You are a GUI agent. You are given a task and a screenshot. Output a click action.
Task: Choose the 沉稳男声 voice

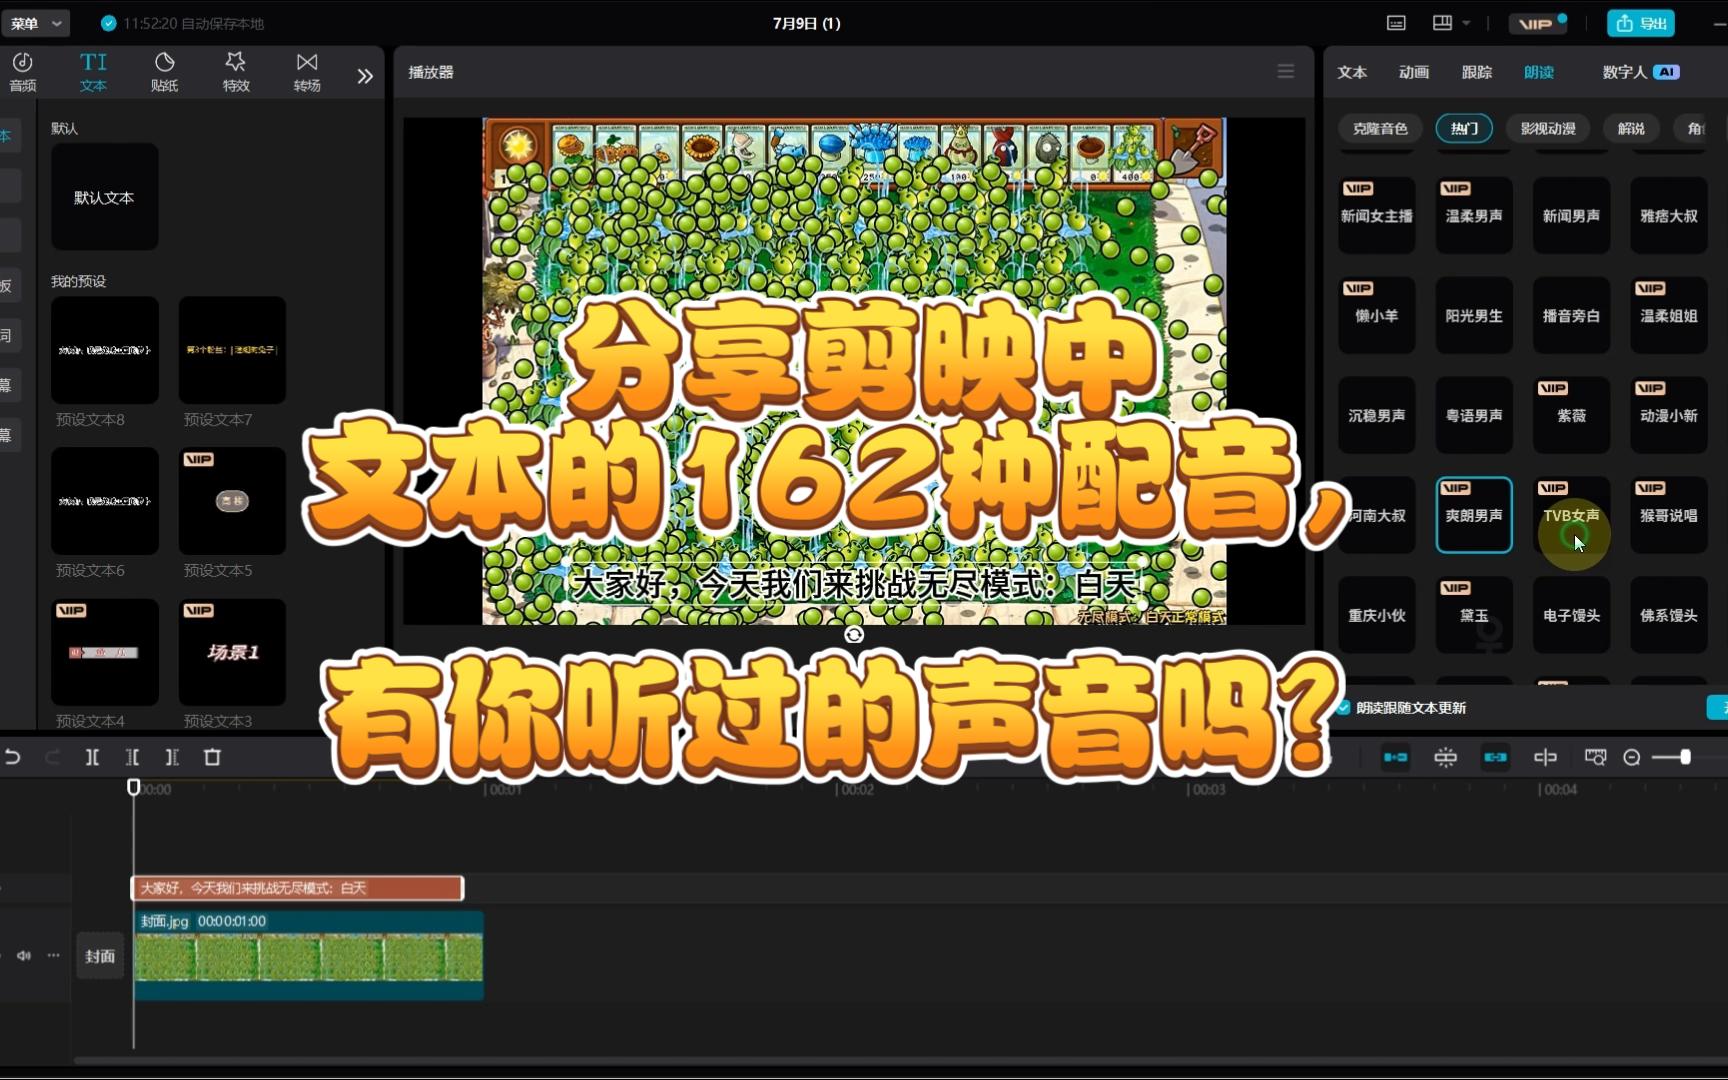pyautogui.click(x=1377, y=415)
